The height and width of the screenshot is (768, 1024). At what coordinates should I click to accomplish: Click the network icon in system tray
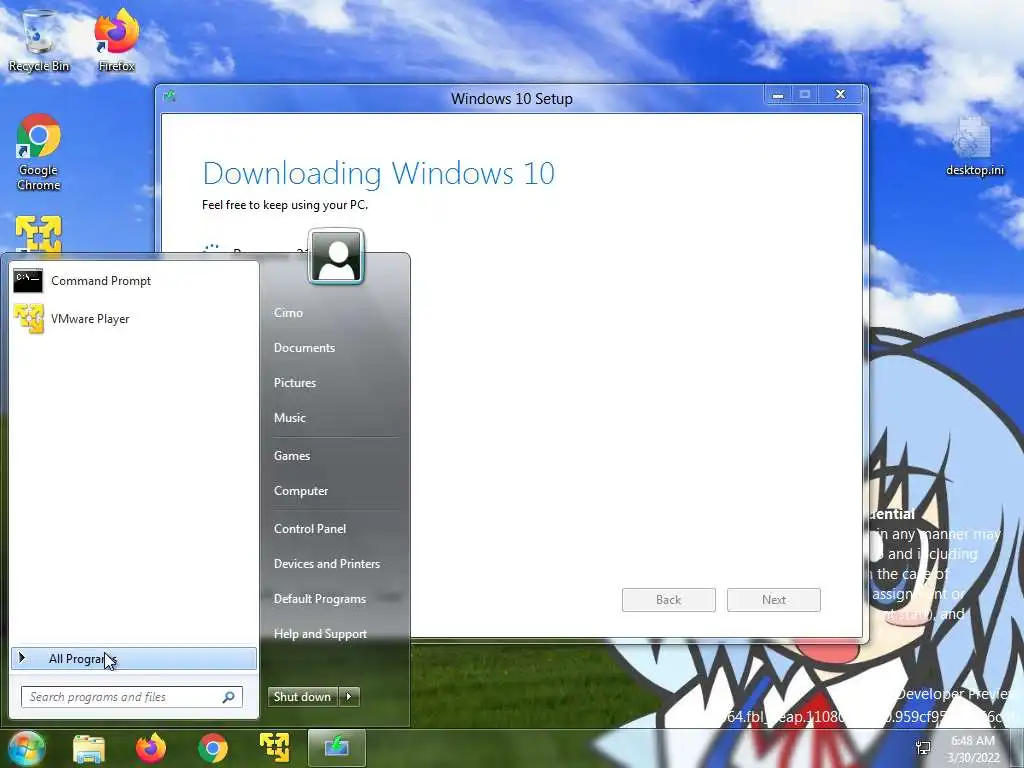pos(923,748)
